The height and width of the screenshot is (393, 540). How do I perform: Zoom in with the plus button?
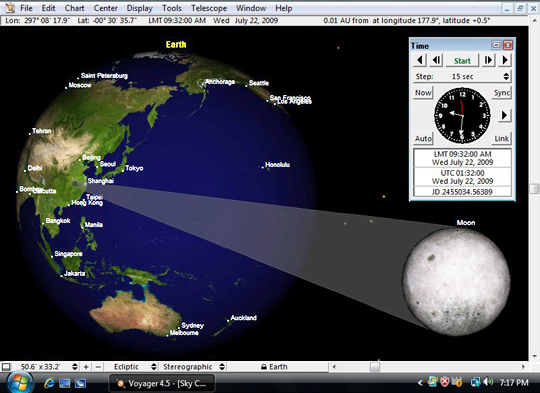86,367
